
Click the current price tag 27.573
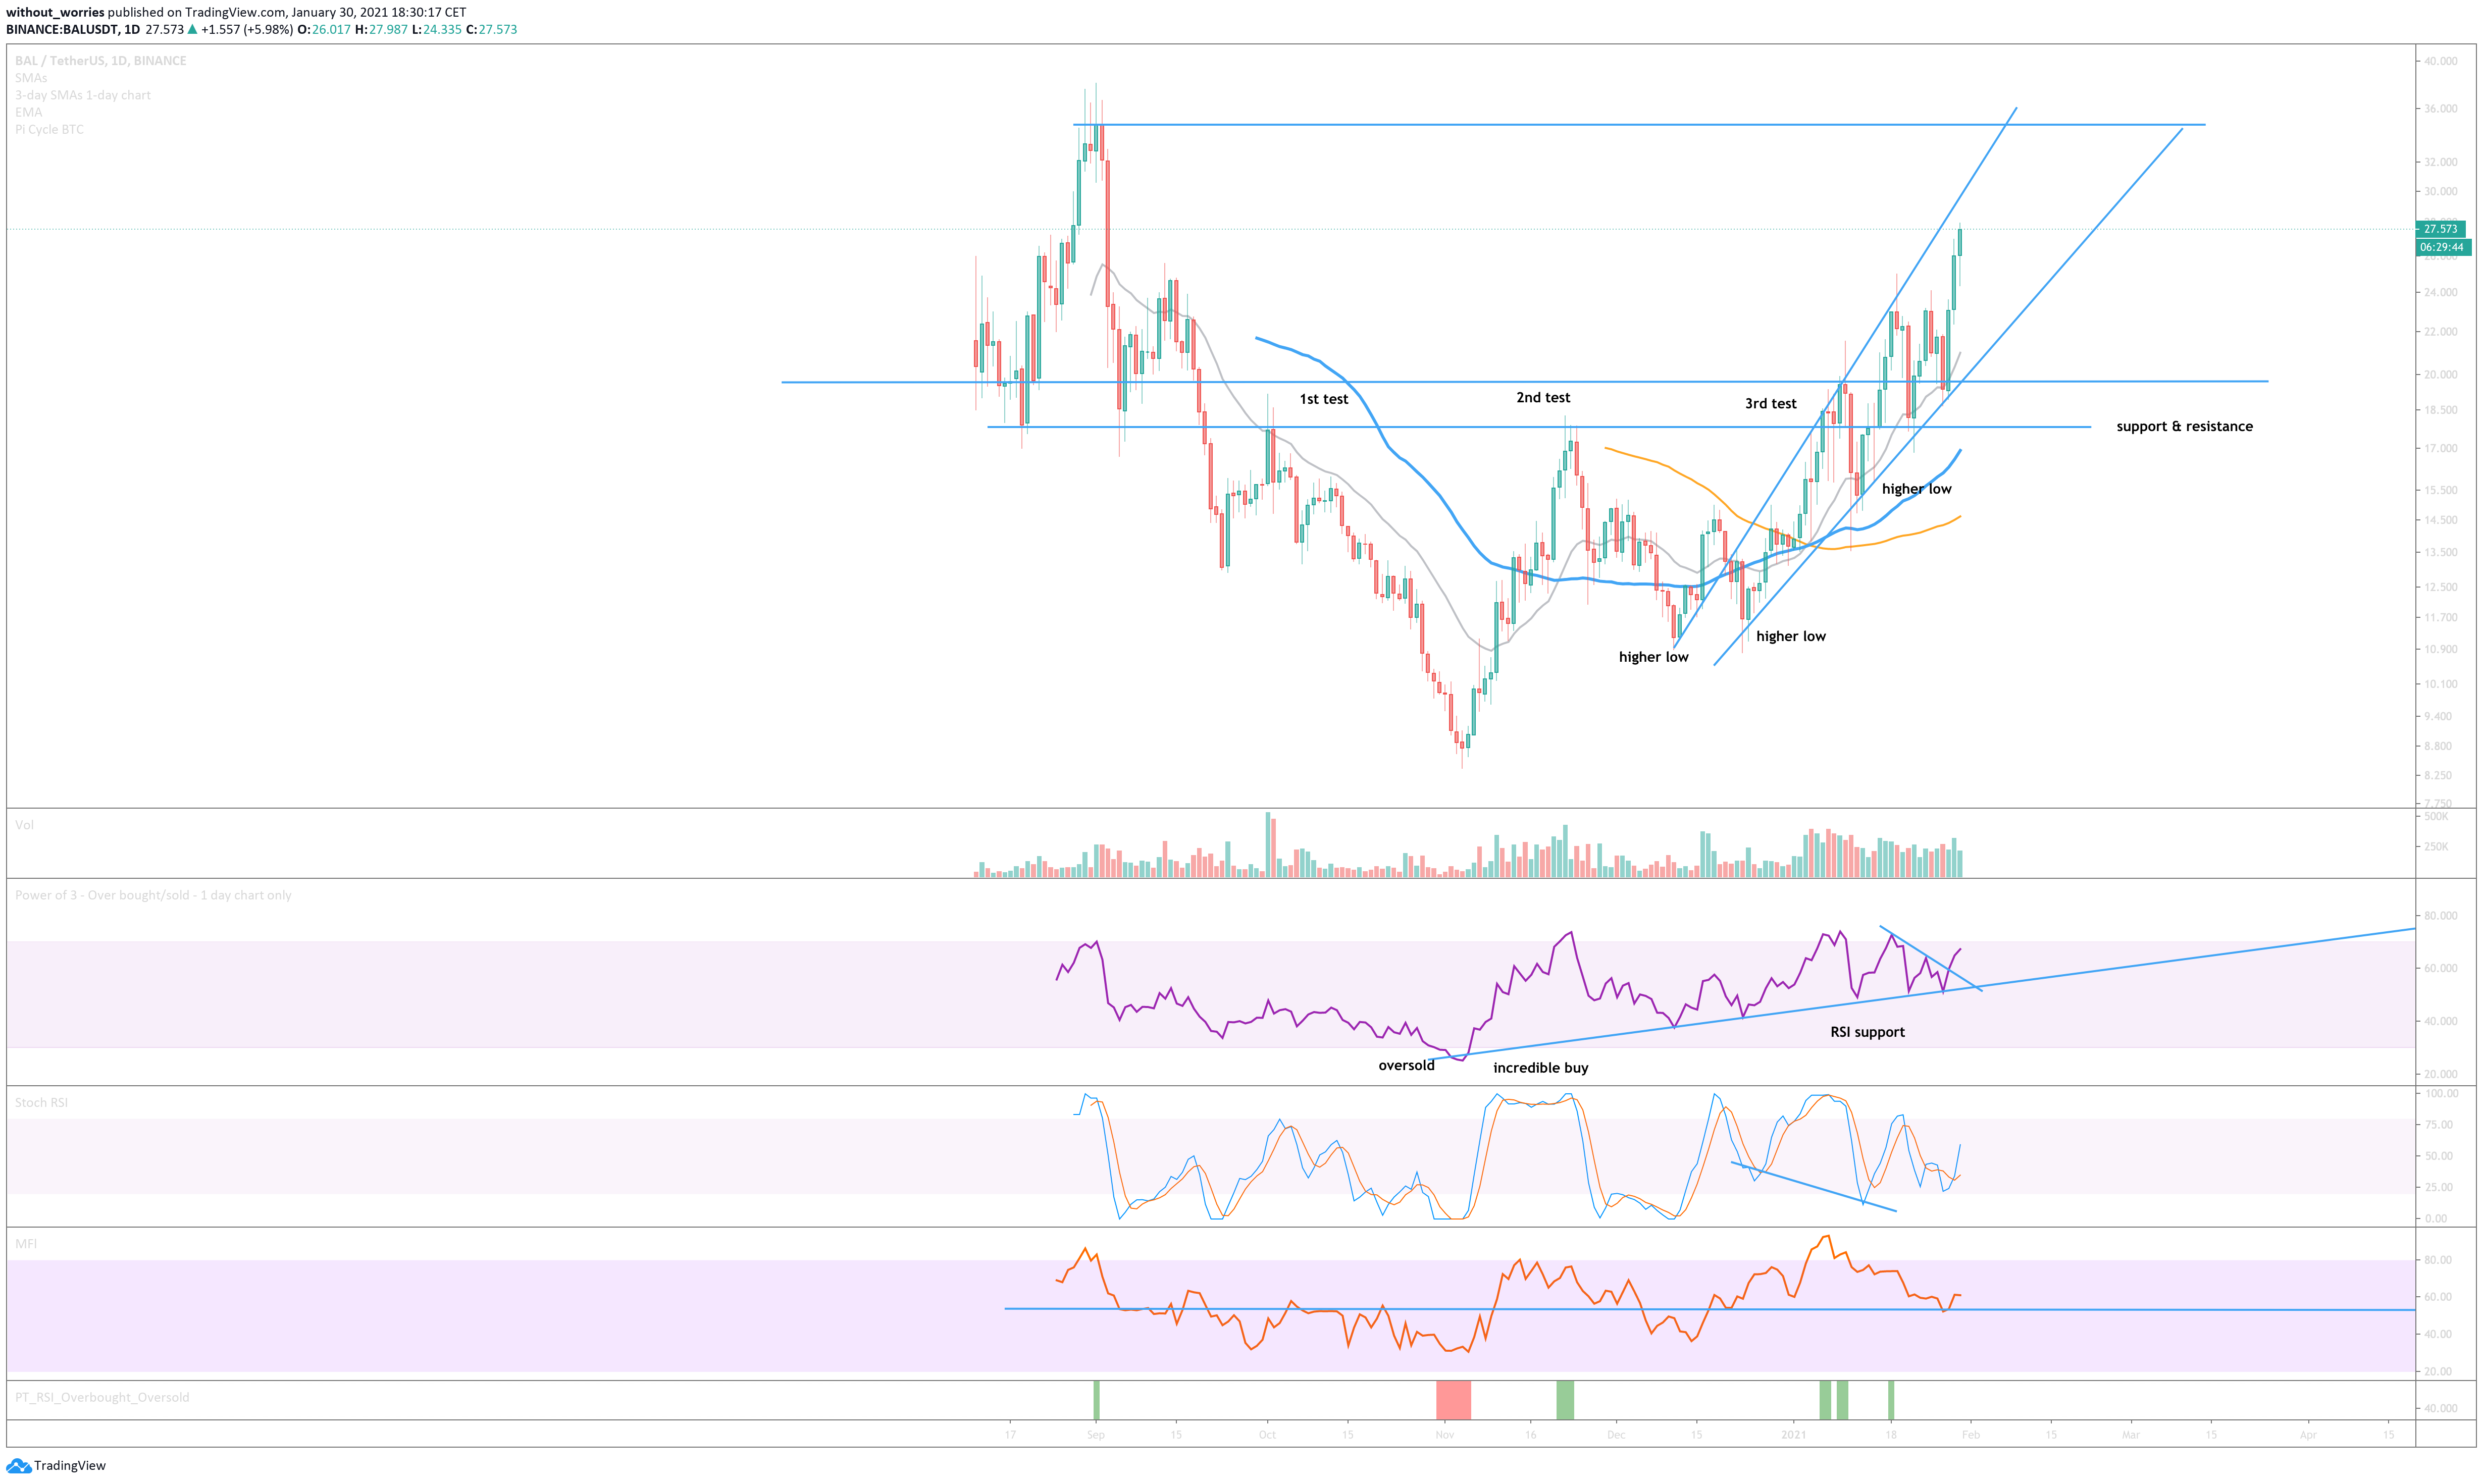click(2440, 229)
